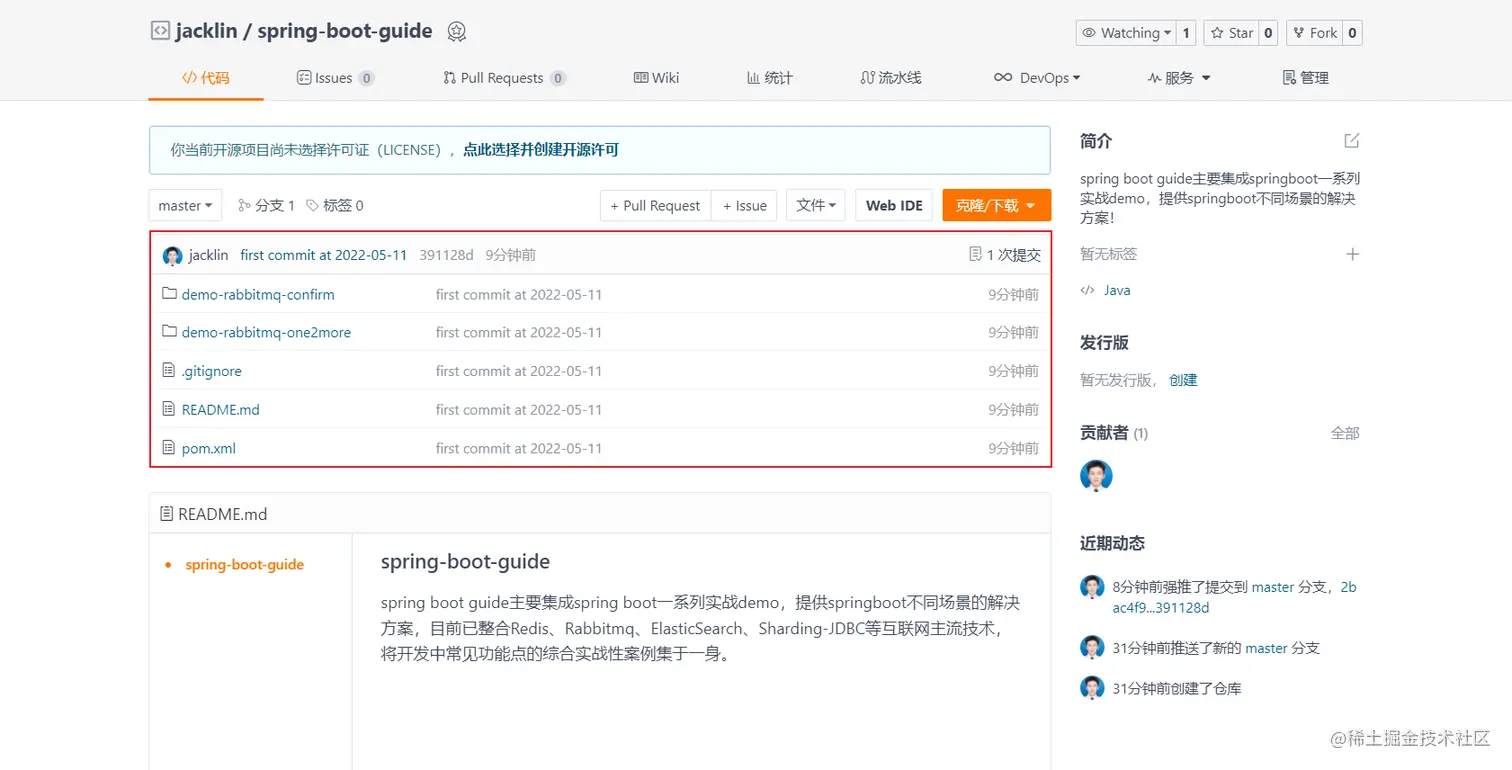
Task: Click the 标签 0 link
Action: pyautogui.click(x=335, y=205)
